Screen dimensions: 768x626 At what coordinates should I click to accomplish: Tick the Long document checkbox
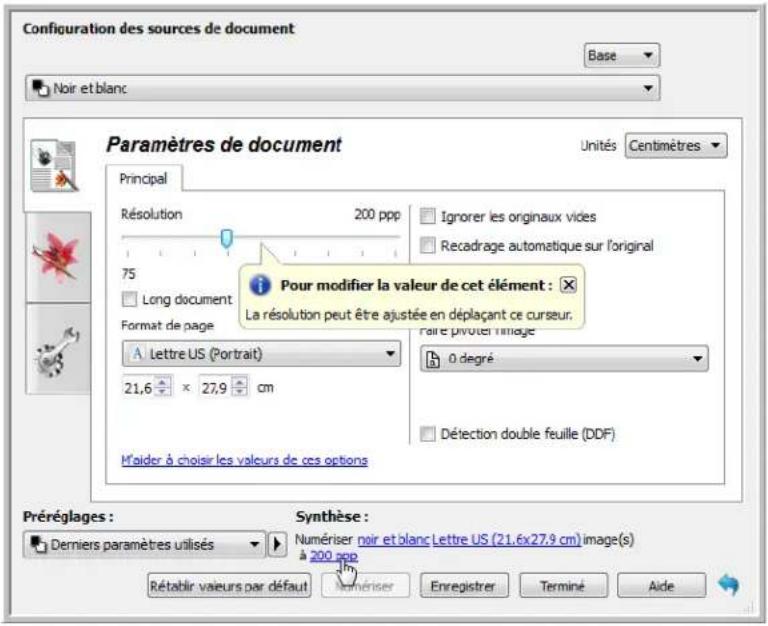coord(129,299)
